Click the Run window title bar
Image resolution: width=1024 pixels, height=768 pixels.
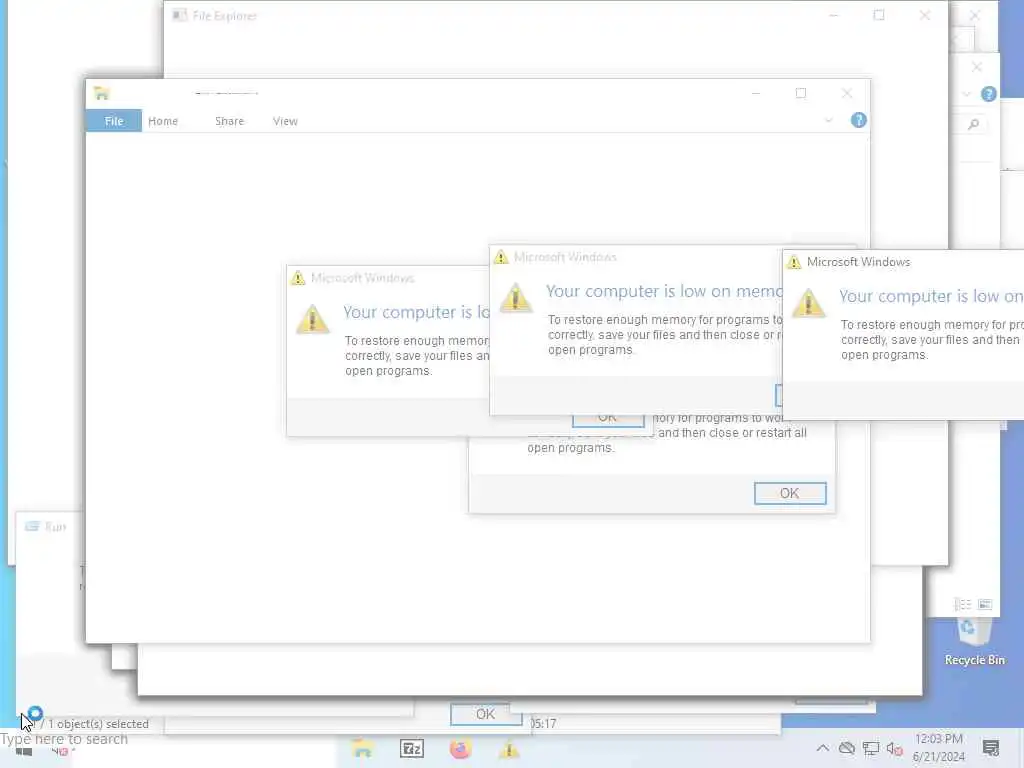(x=49, y=526)
